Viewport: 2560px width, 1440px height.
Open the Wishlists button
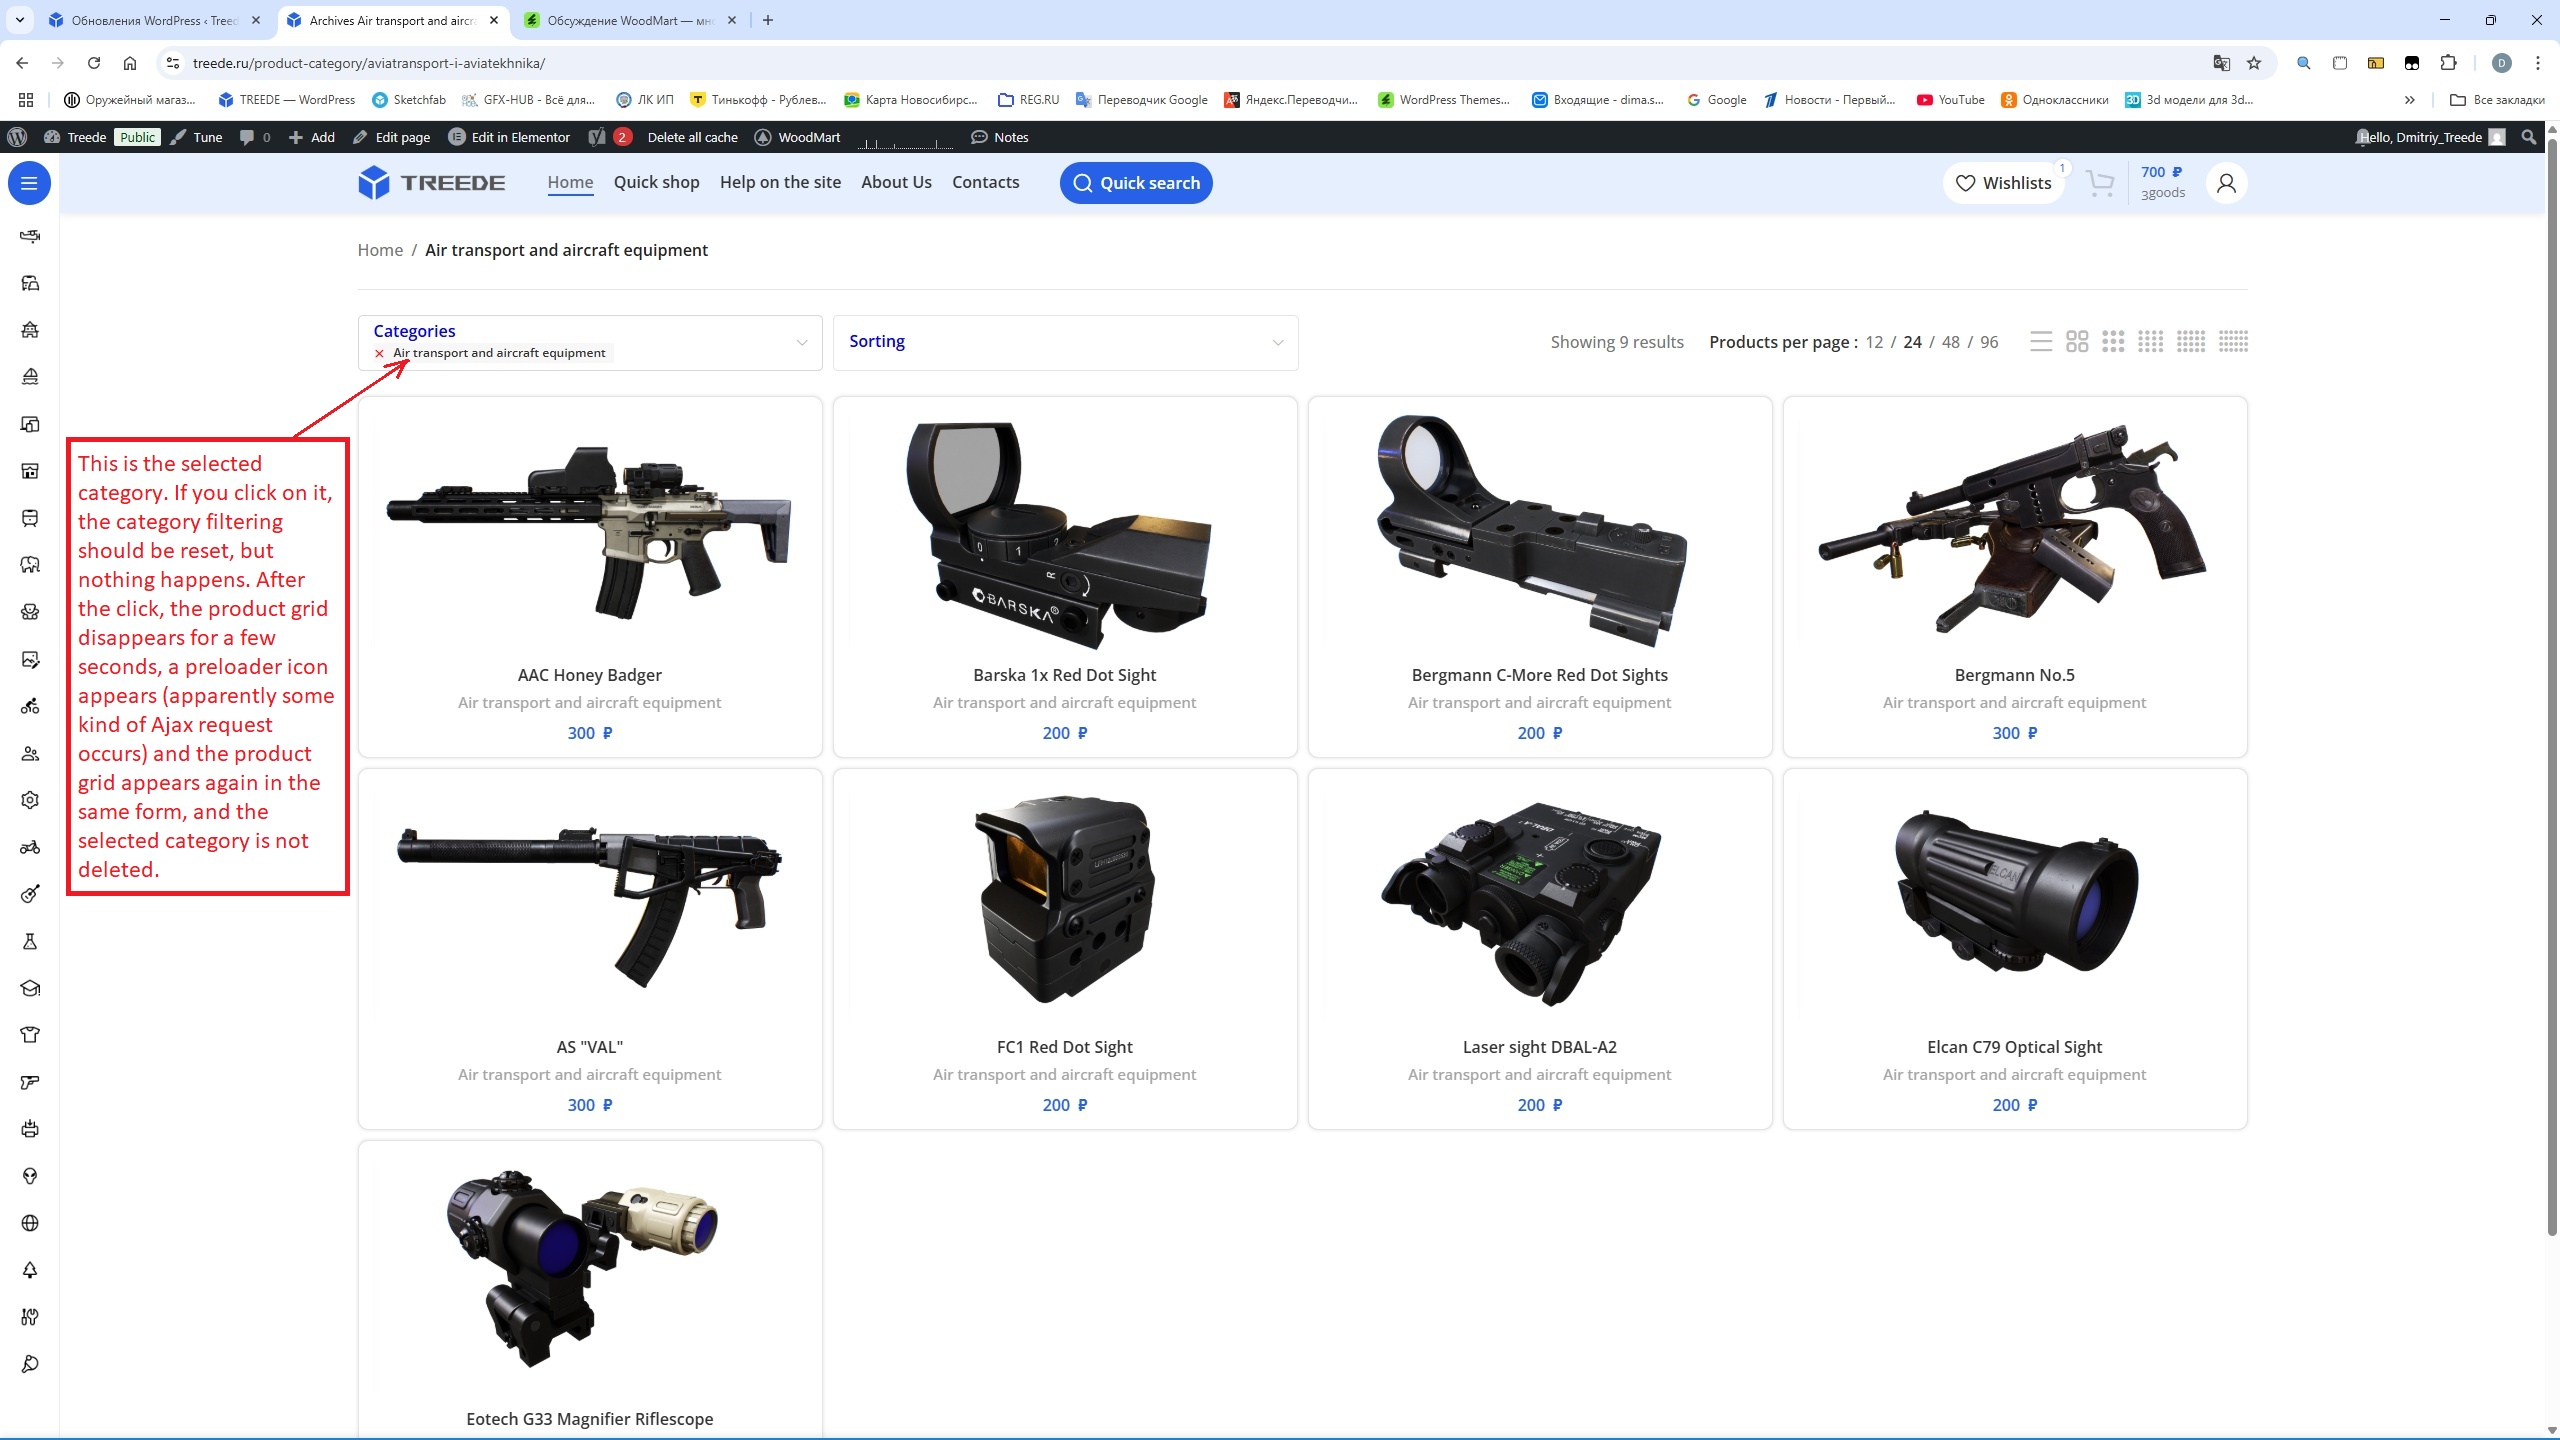[x=2004, y=183]
